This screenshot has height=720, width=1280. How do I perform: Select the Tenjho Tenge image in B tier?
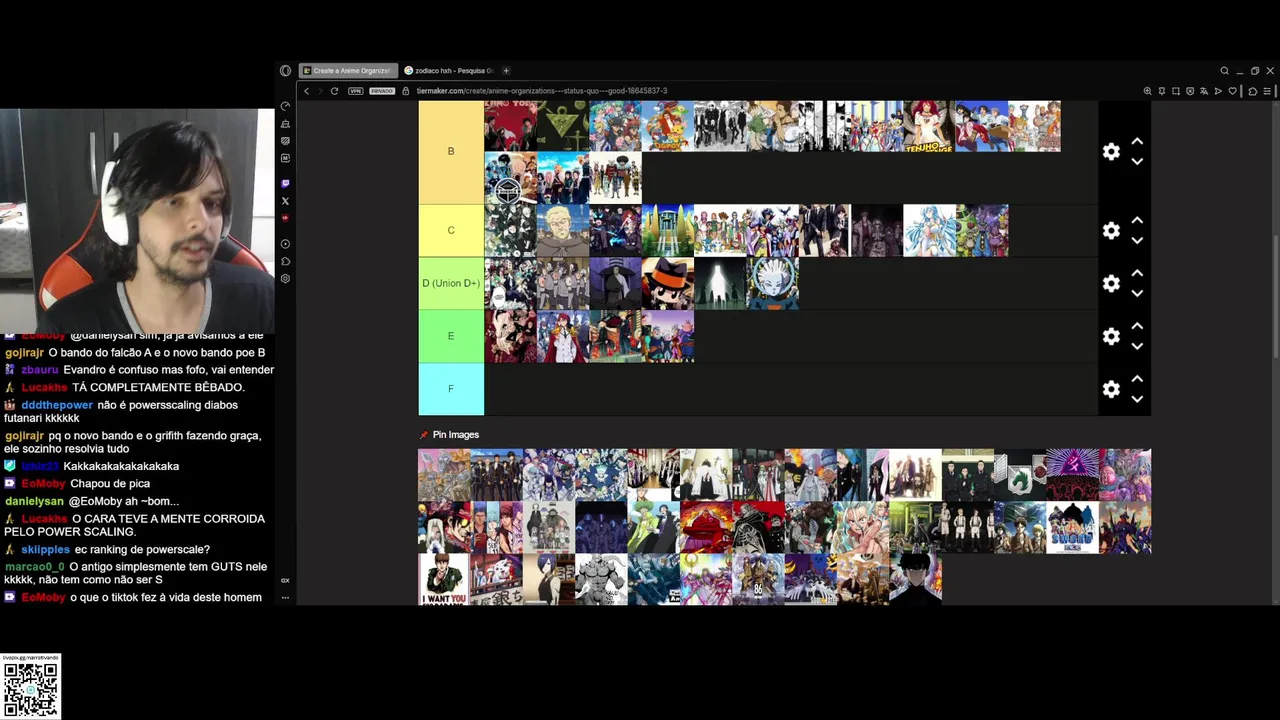coord(929,126)
